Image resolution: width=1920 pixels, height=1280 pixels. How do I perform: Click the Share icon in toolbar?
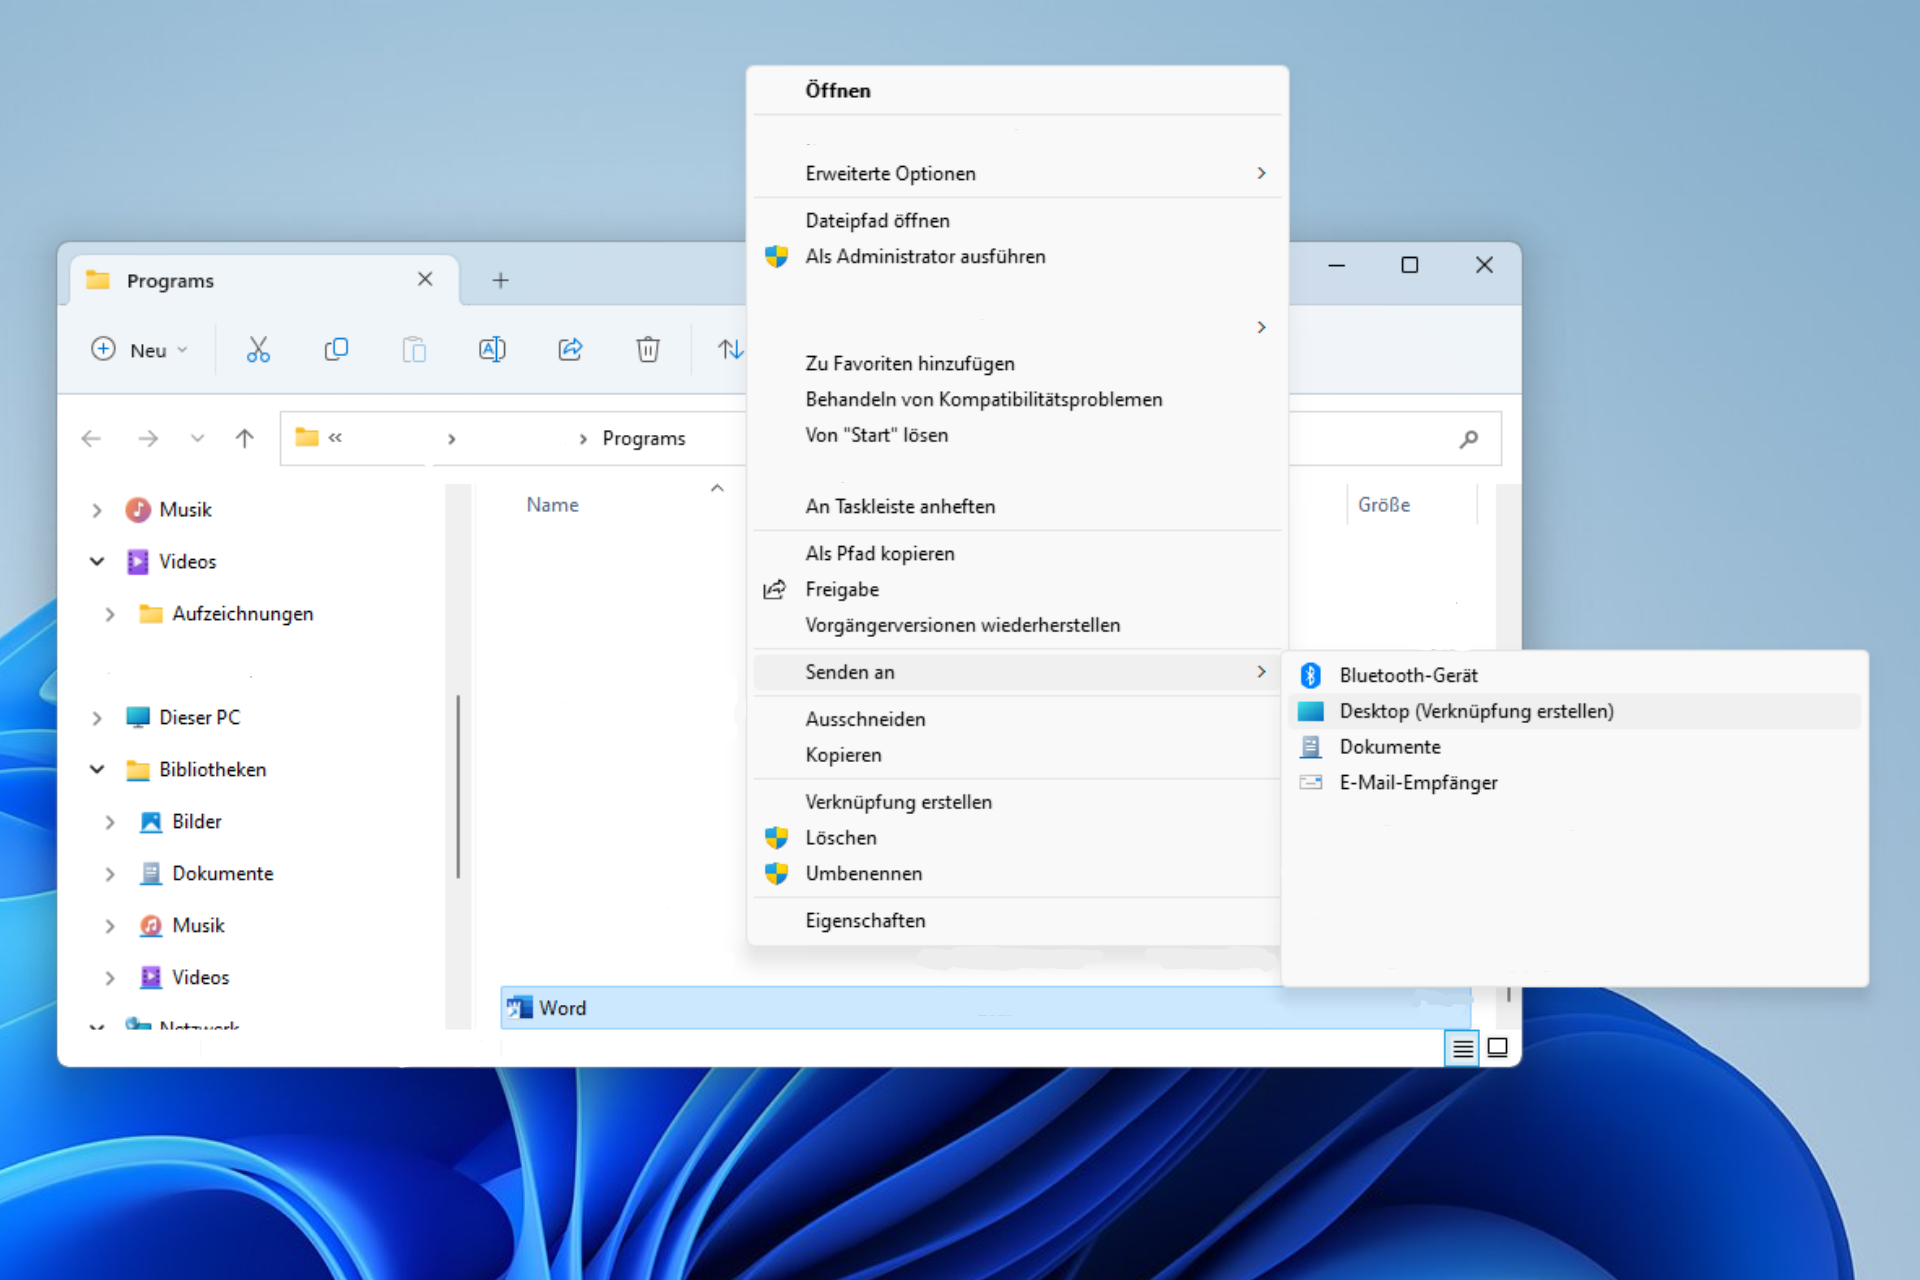pyautogui.click(x=570, y=349)
